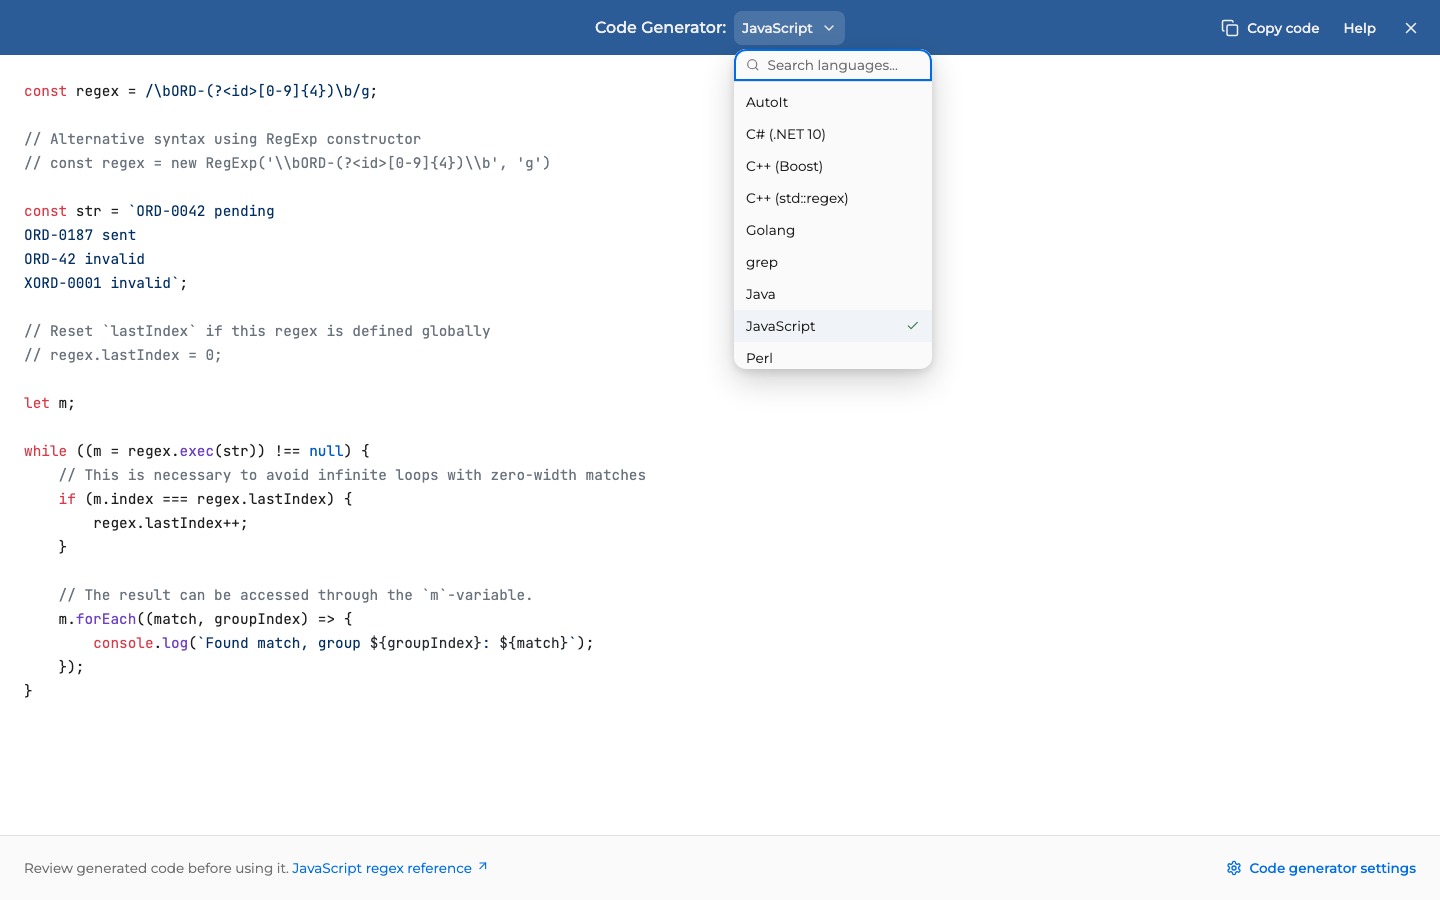1440x900 pixels.
Task: Click the 'ORD-42 invalid' line
Action: coord(84,259)
